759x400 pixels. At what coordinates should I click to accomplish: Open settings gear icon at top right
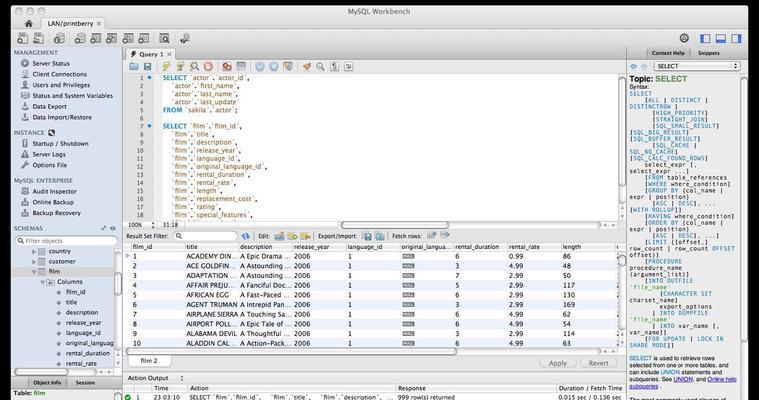tap(684, 38)
